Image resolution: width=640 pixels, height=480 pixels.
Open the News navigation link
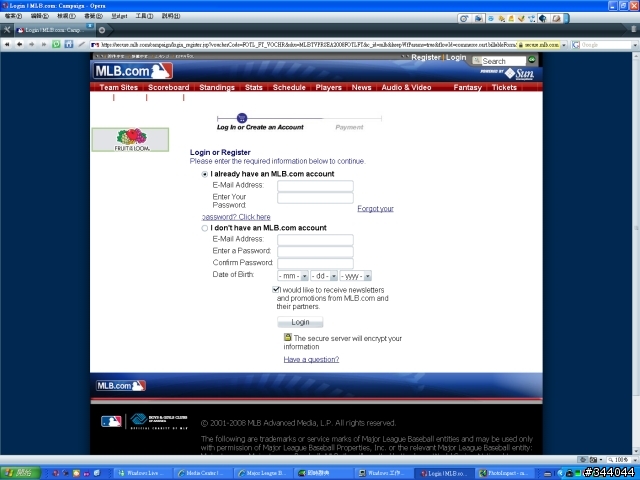pyautogui.click(x=361, y=87)
